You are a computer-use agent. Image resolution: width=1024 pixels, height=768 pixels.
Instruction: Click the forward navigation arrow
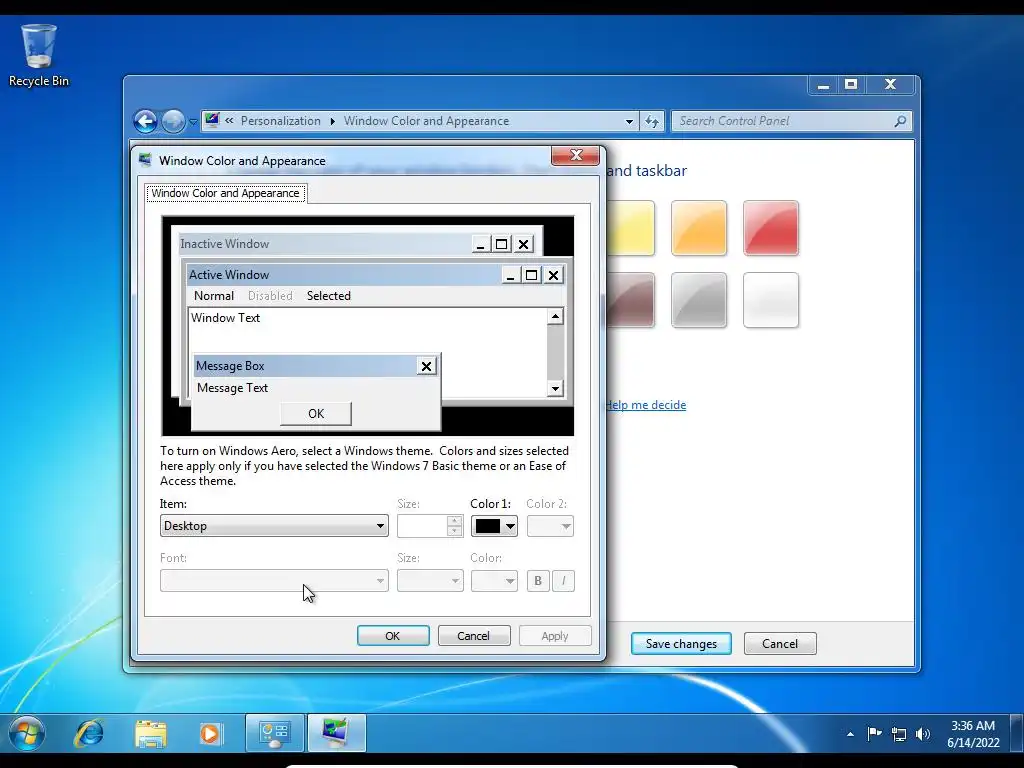[x=173, y=121]
